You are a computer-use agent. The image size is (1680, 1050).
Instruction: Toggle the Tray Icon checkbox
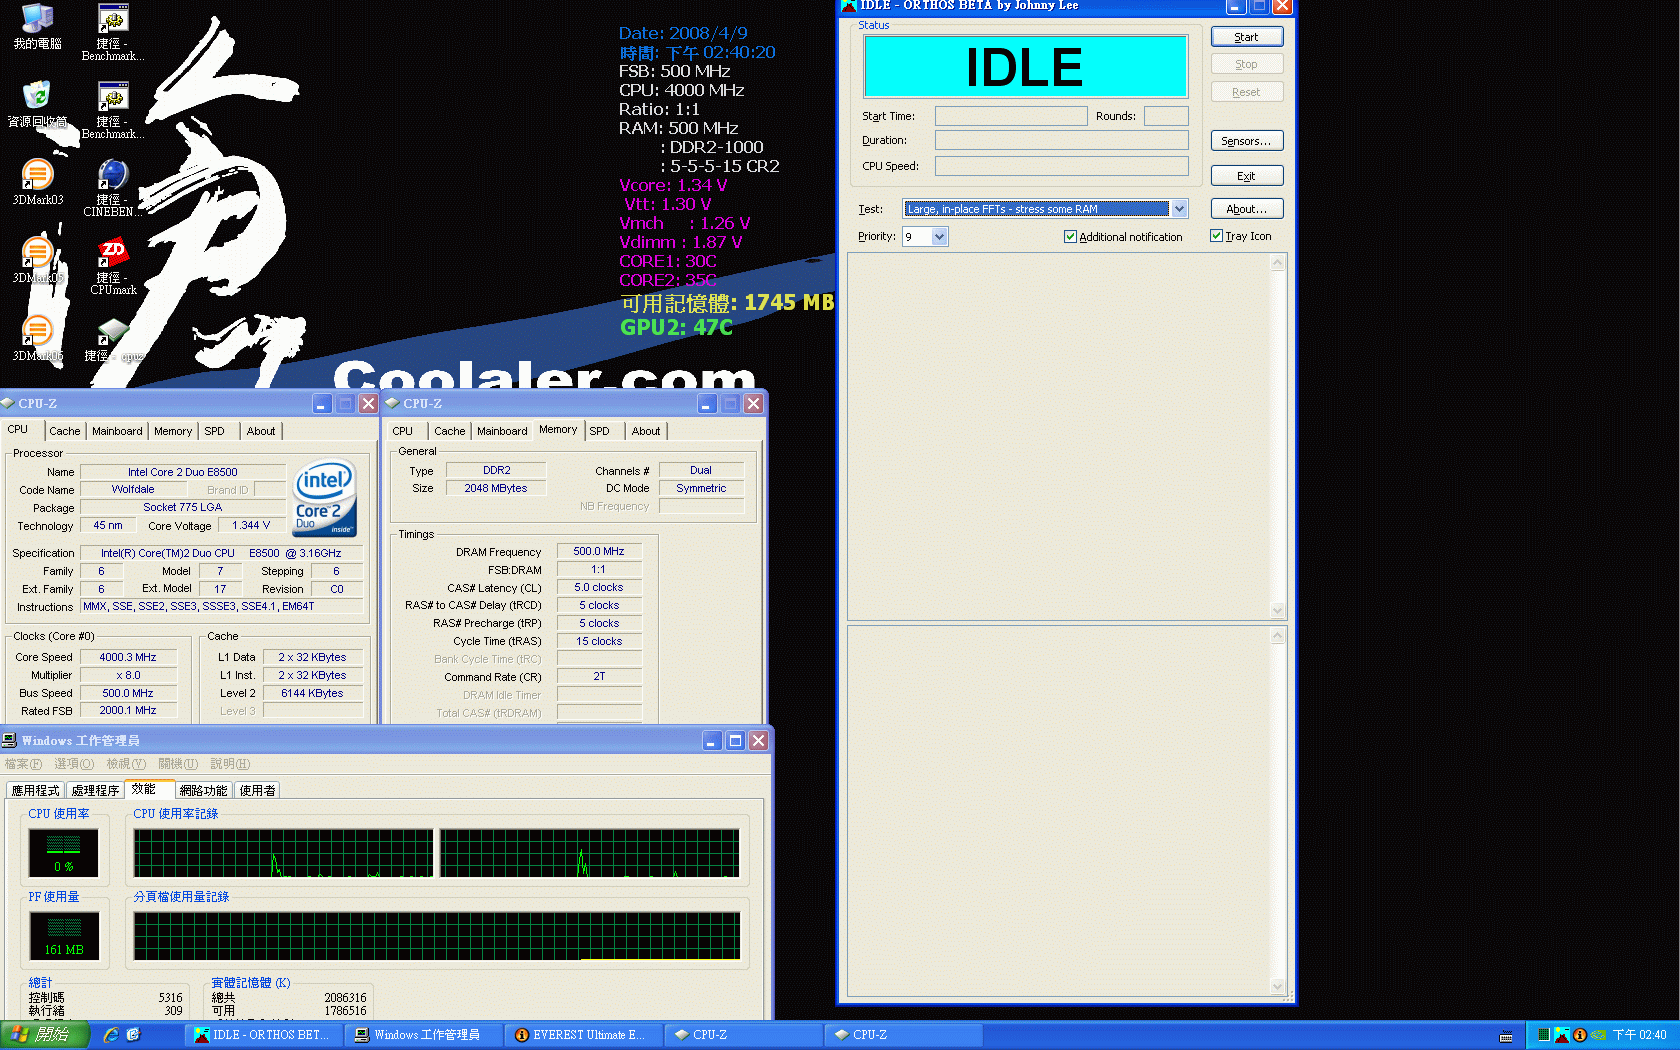pyautogui.click(x=1216, y=236)
